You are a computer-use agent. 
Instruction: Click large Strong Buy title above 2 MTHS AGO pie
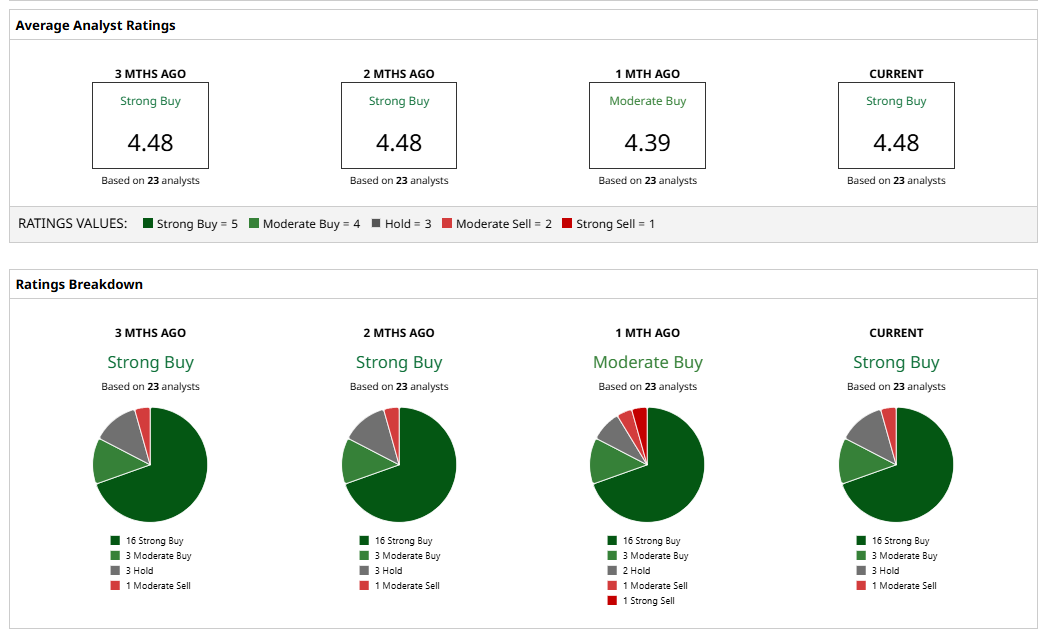399,363
